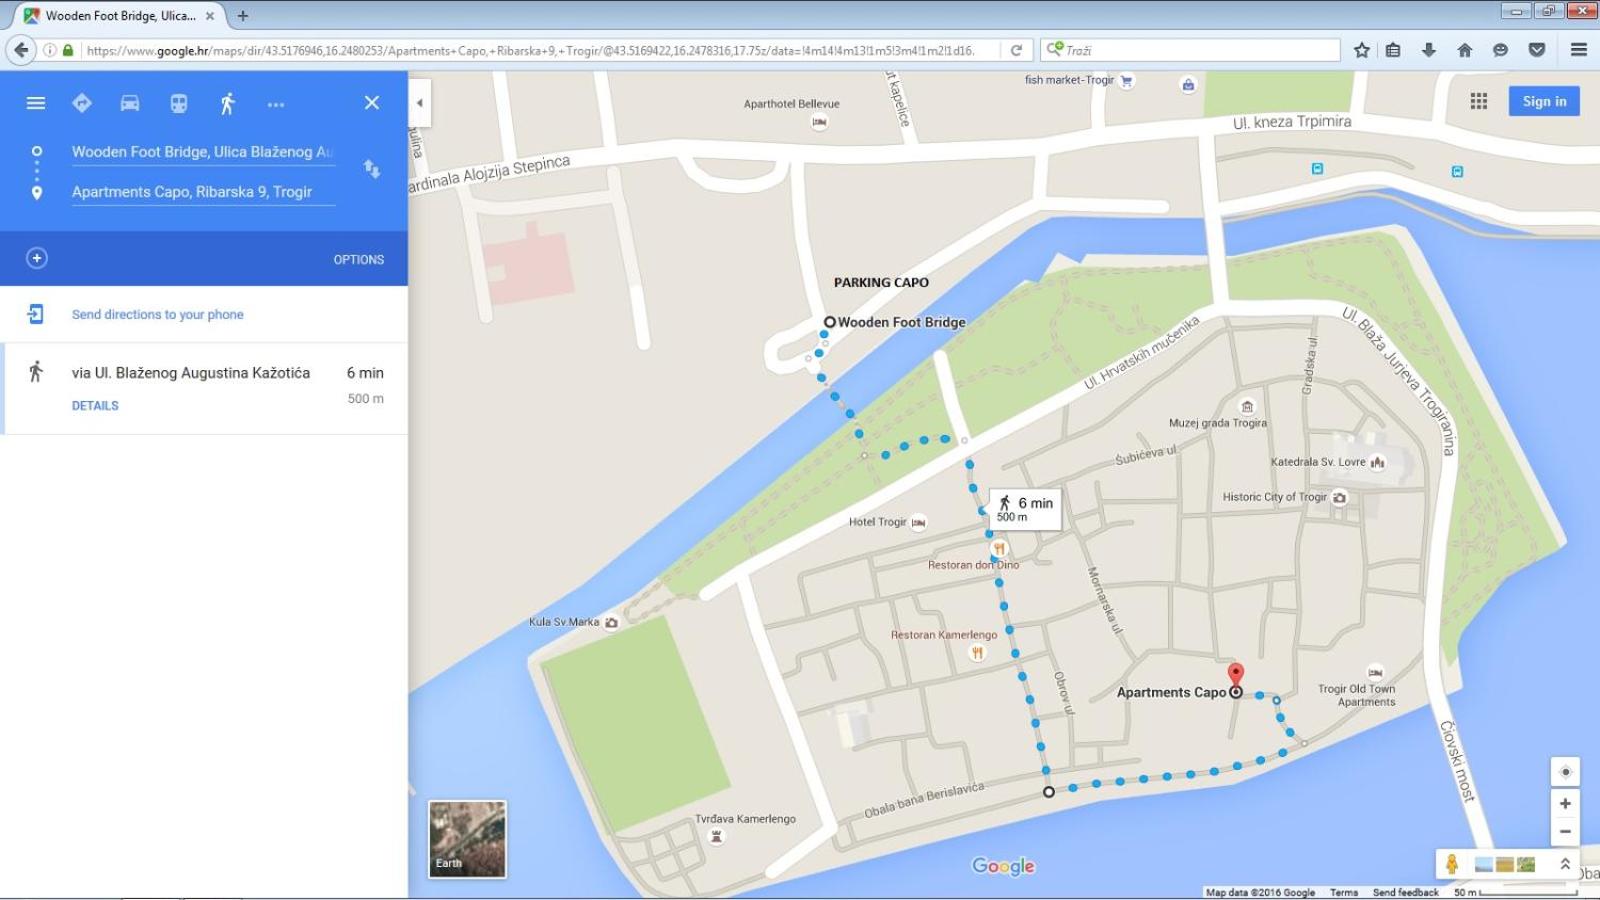Switch to Earth satellite view
Viewport: 1600px width, 900px height.
click(x=467, y=839)
